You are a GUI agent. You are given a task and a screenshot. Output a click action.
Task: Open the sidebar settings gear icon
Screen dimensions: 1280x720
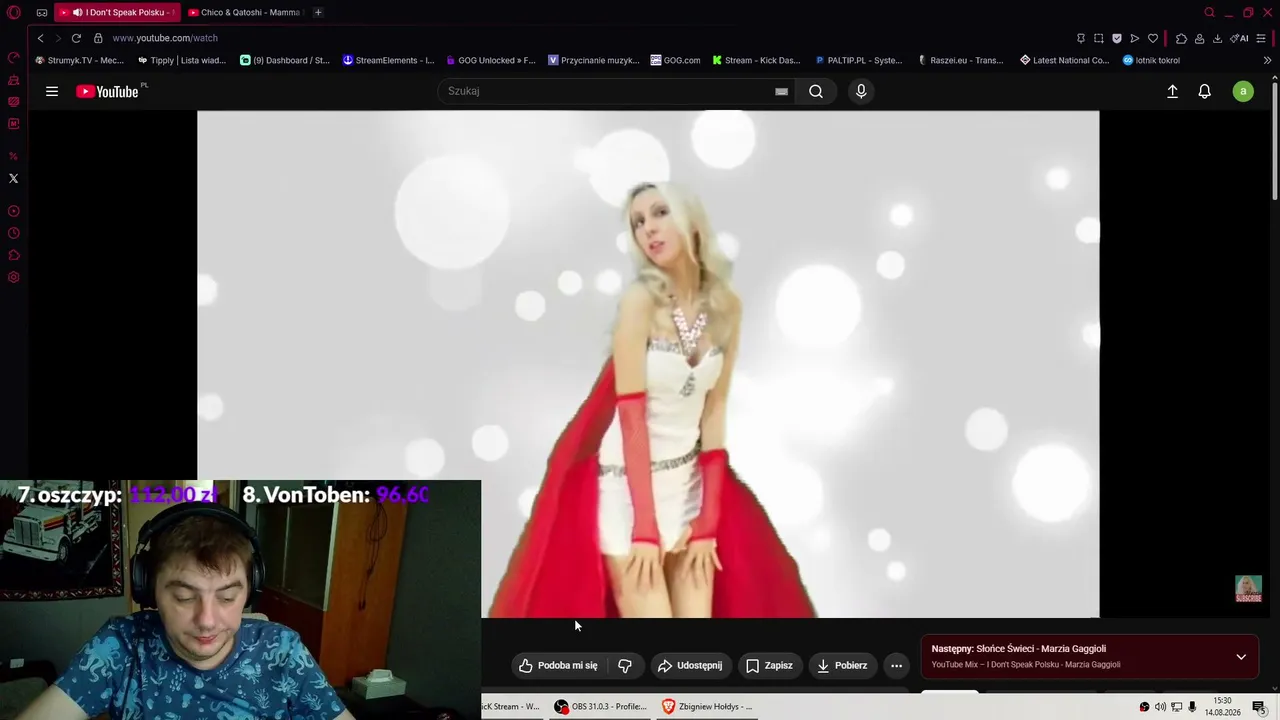(14, 277)
